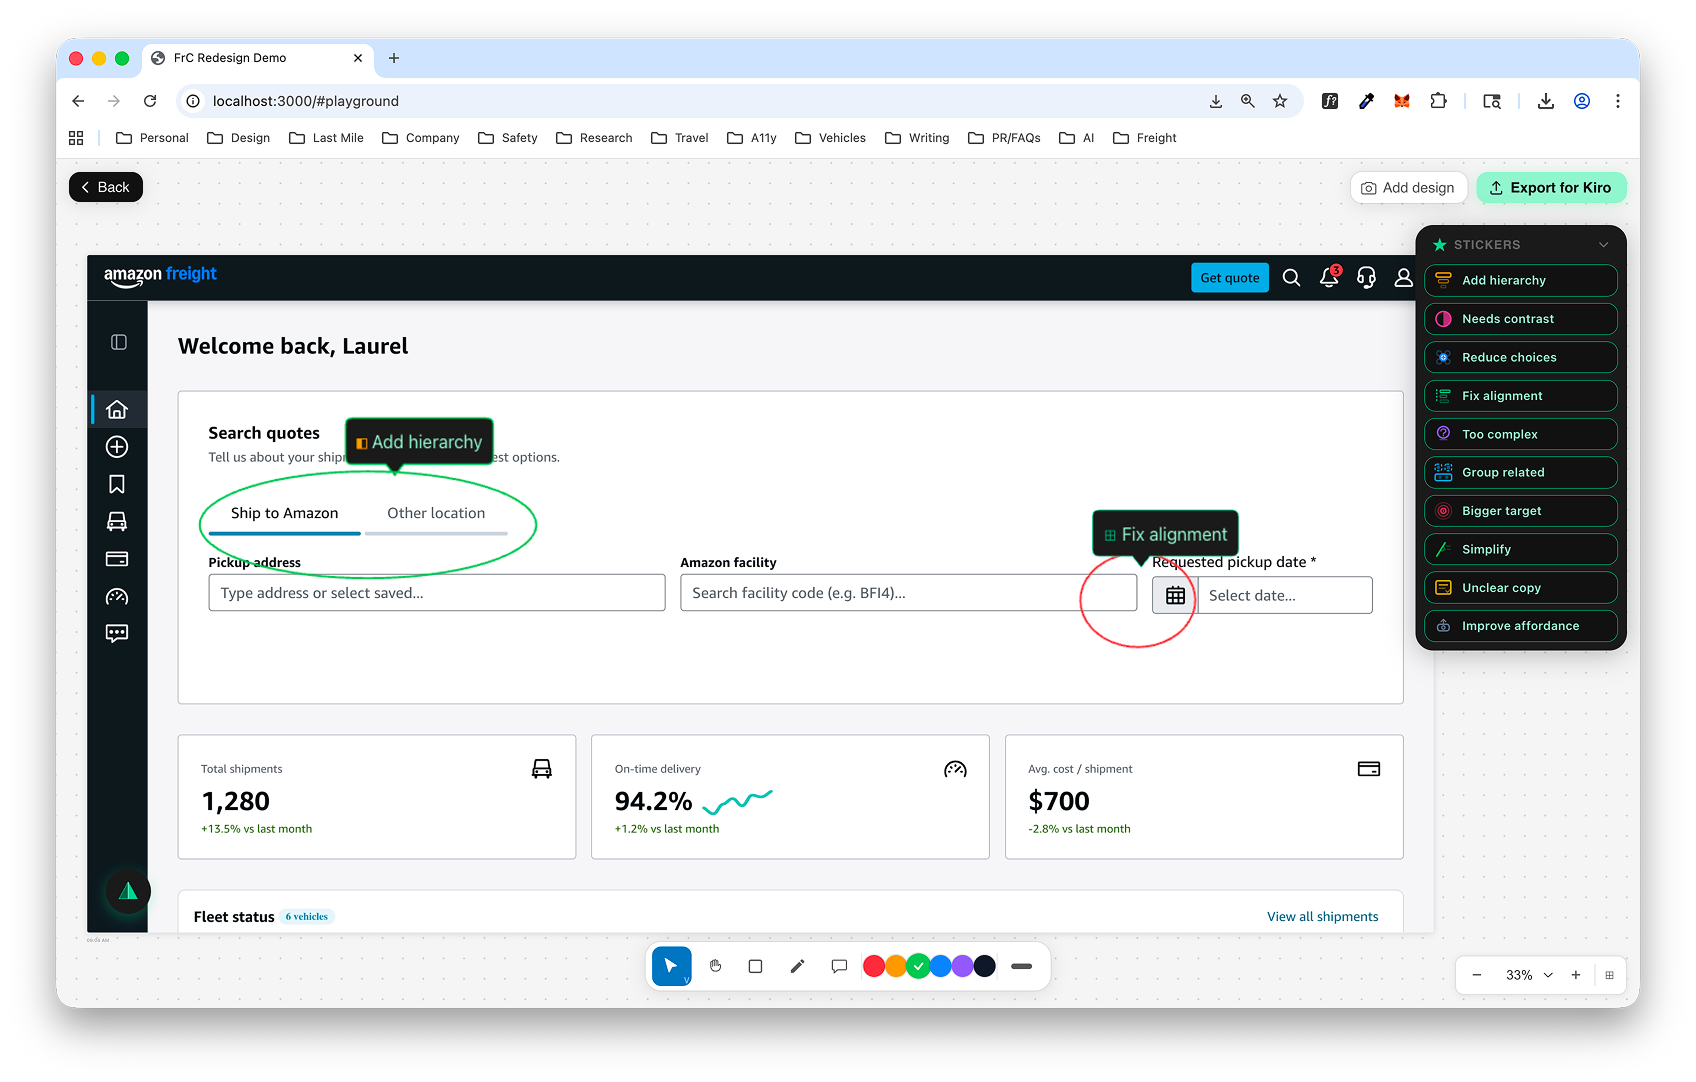Toggle the sidebar collapse panel icon

118,342
